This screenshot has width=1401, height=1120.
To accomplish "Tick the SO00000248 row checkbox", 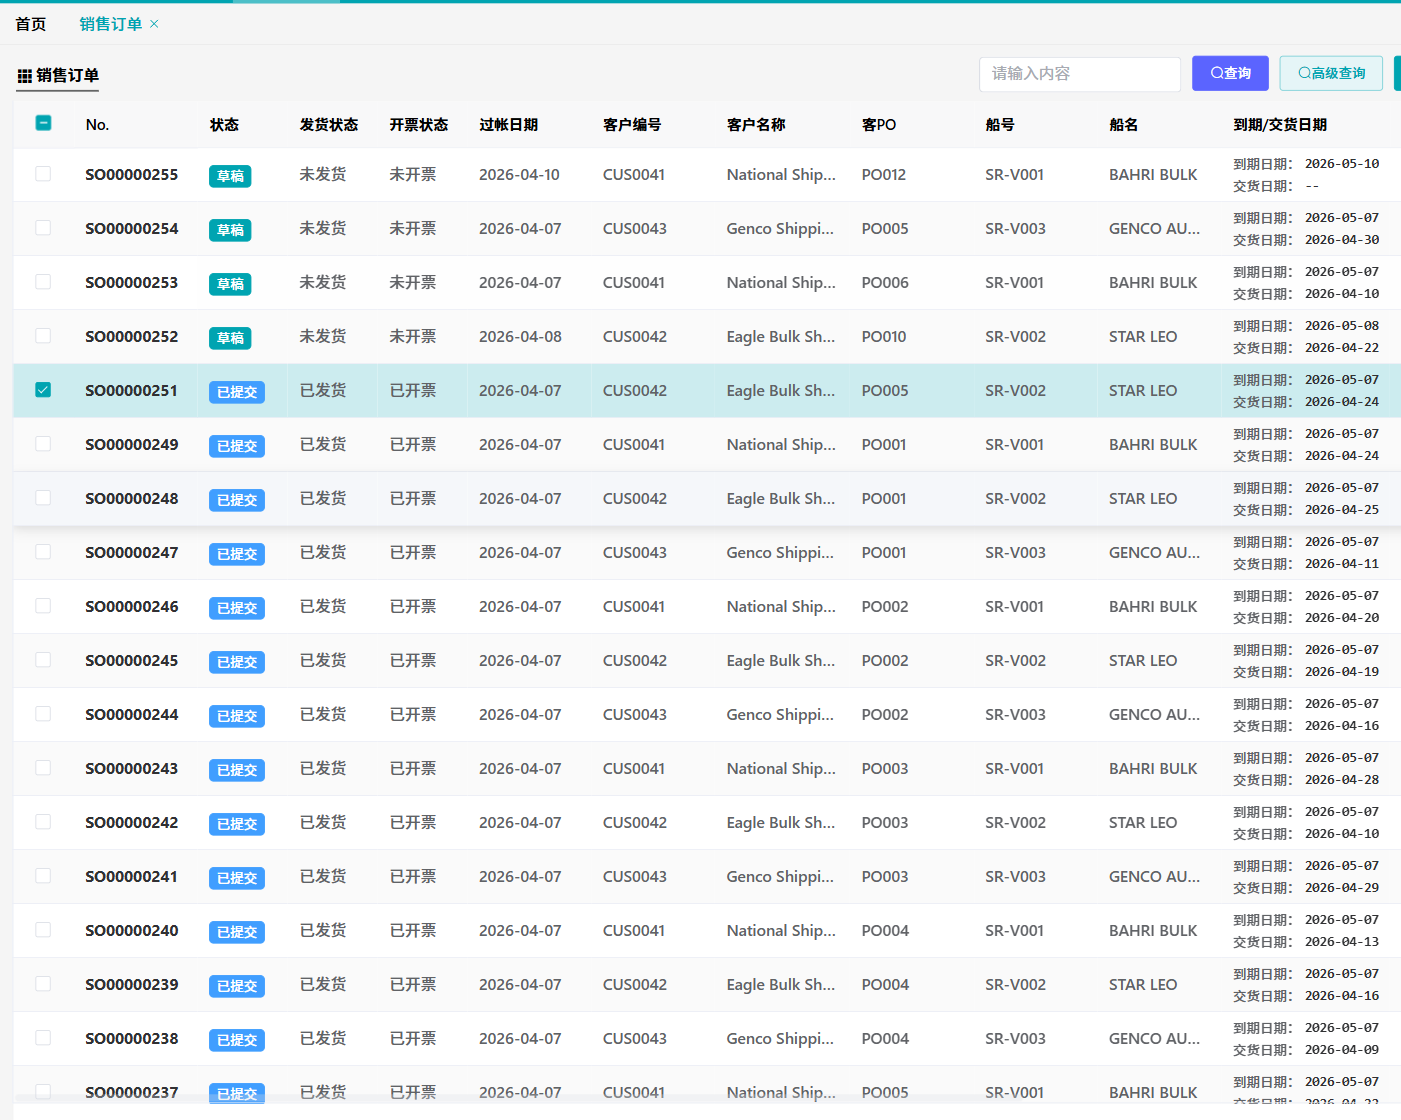I will coord(43,498).
